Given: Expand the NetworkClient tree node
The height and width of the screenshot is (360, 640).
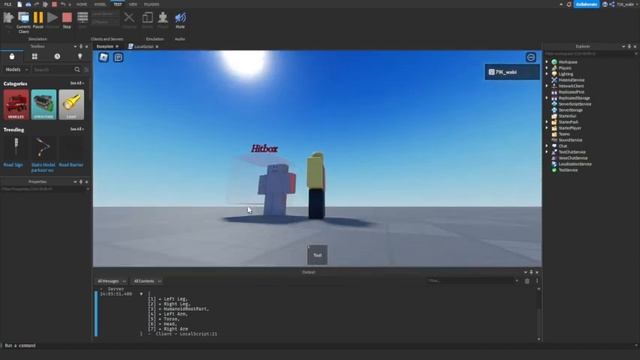Looking at the screenshot, I should coord(547,86).
